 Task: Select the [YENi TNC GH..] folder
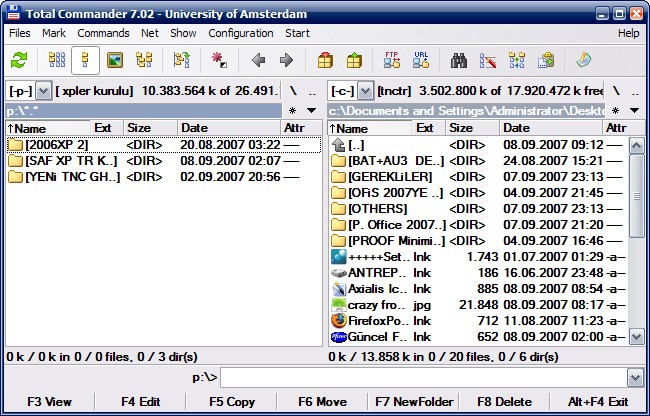tap(164, 177)
